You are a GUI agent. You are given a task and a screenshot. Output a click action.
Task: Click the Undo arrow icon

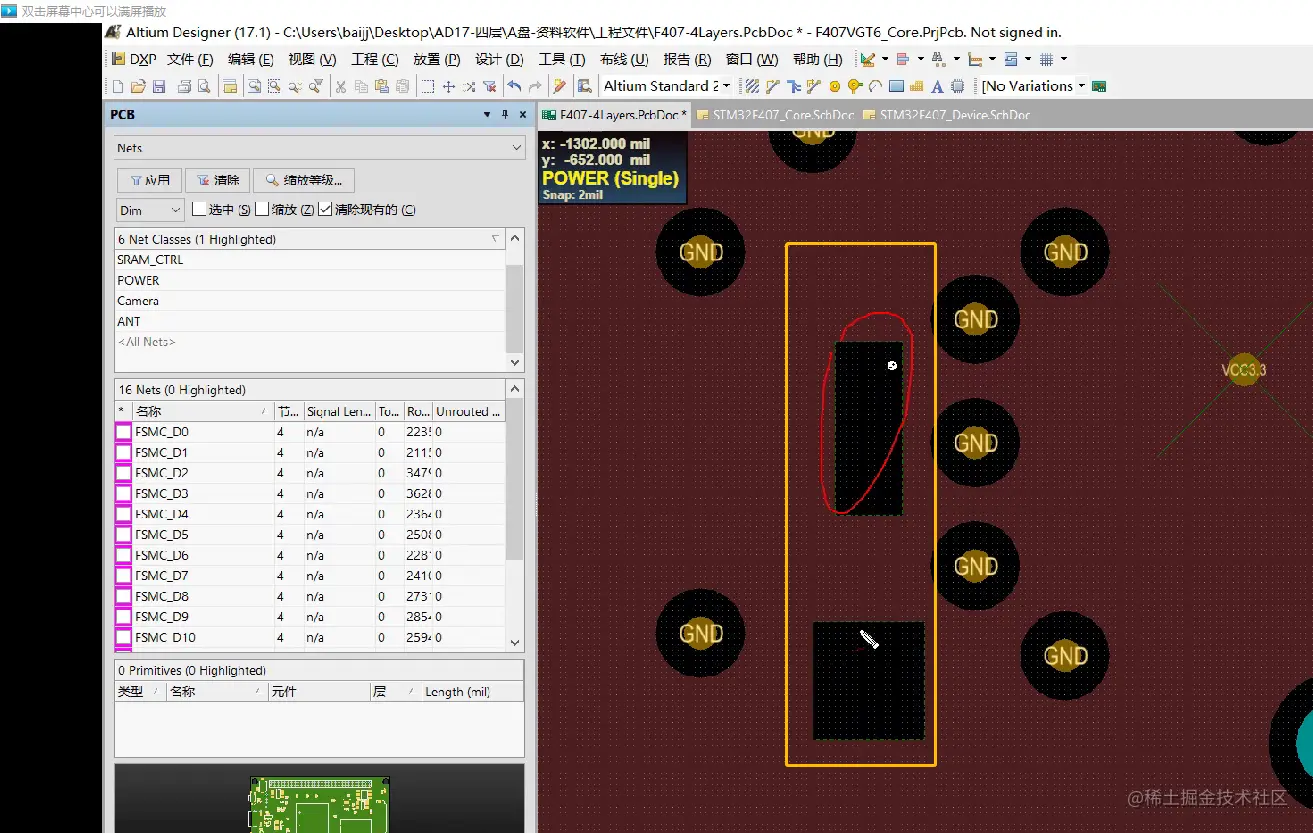pyautogui.click(x=513, y=86)
